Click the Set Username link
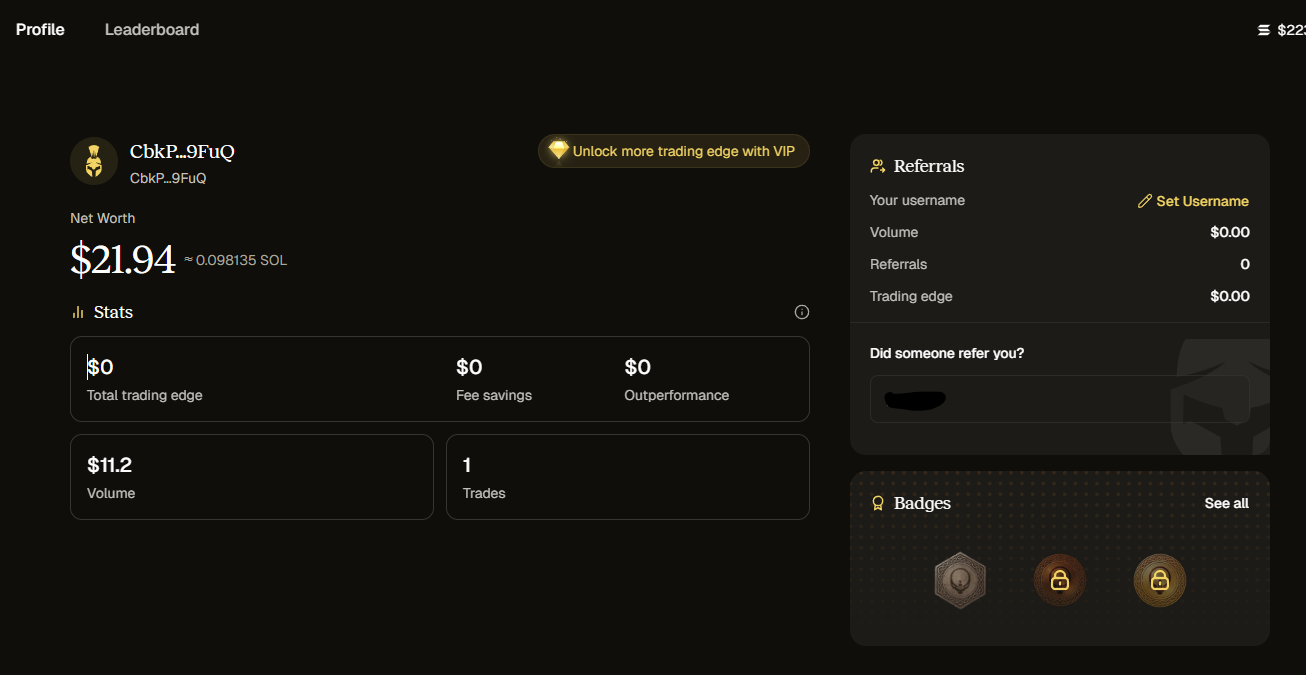 (1202, 201)
